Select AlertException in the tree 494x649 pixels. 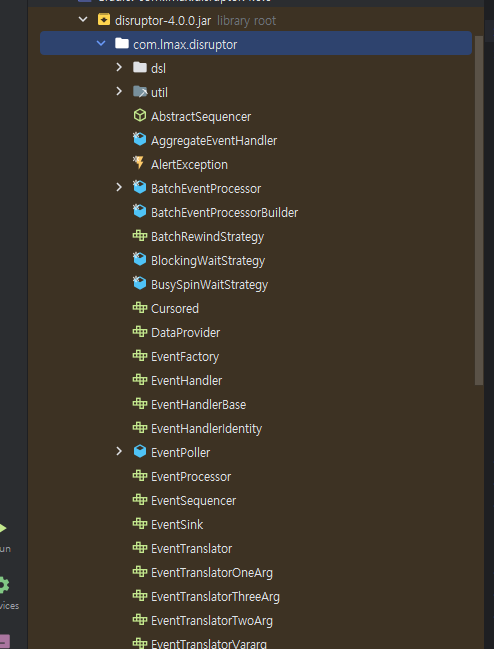click(x=189, y=165)
